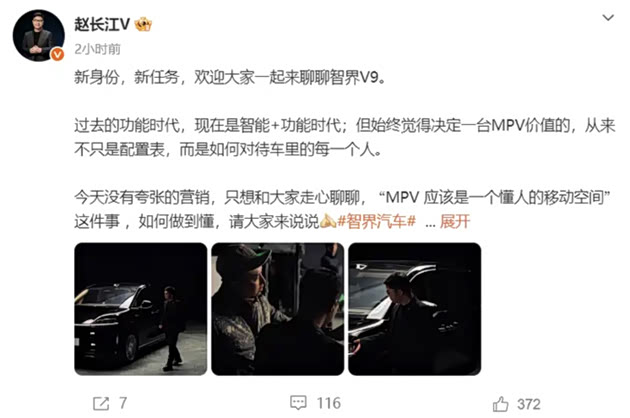The height and width of the screenshot is (418, 630).
Task: Click the like count 372
Action: 529,404
